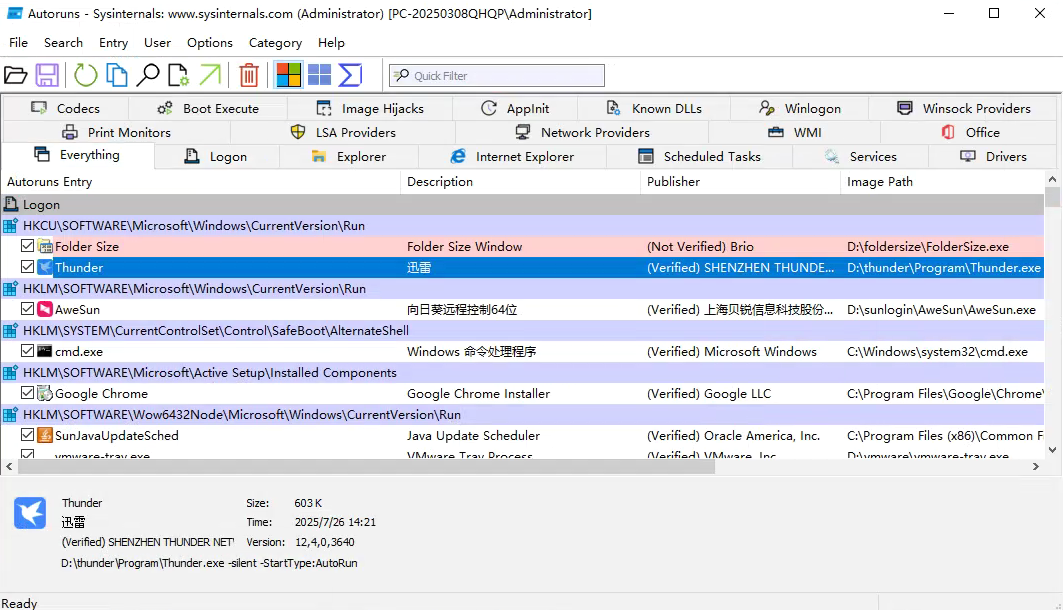Screen dimensions: 1063x610
Task: Sort by Publisher column header
Action: pyautogui.click(x=740, y=182)
